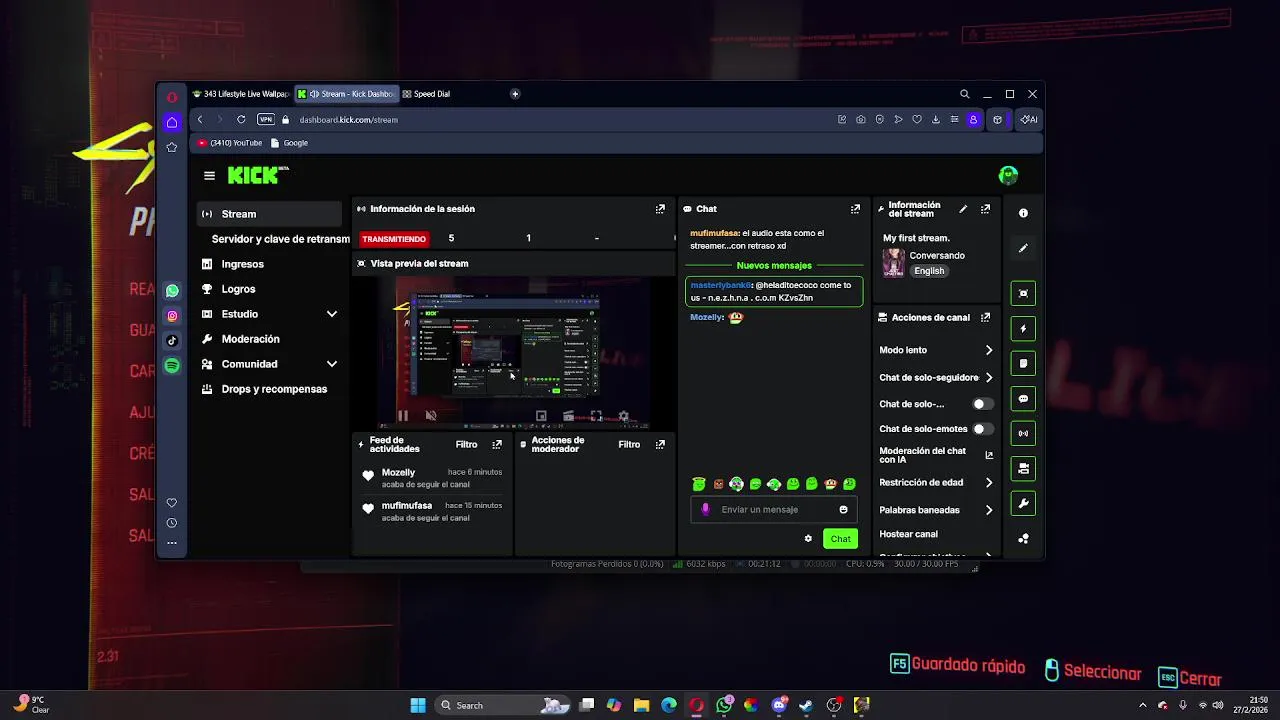Open the Google bookmark
Screen dimensions: 1280x720
(x=289, y=143)
